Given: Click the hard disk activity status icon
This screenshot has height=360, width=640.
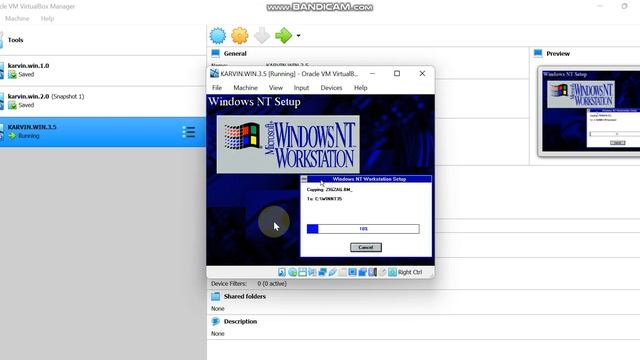Looking at the screenshot, I should coord(282,272).
